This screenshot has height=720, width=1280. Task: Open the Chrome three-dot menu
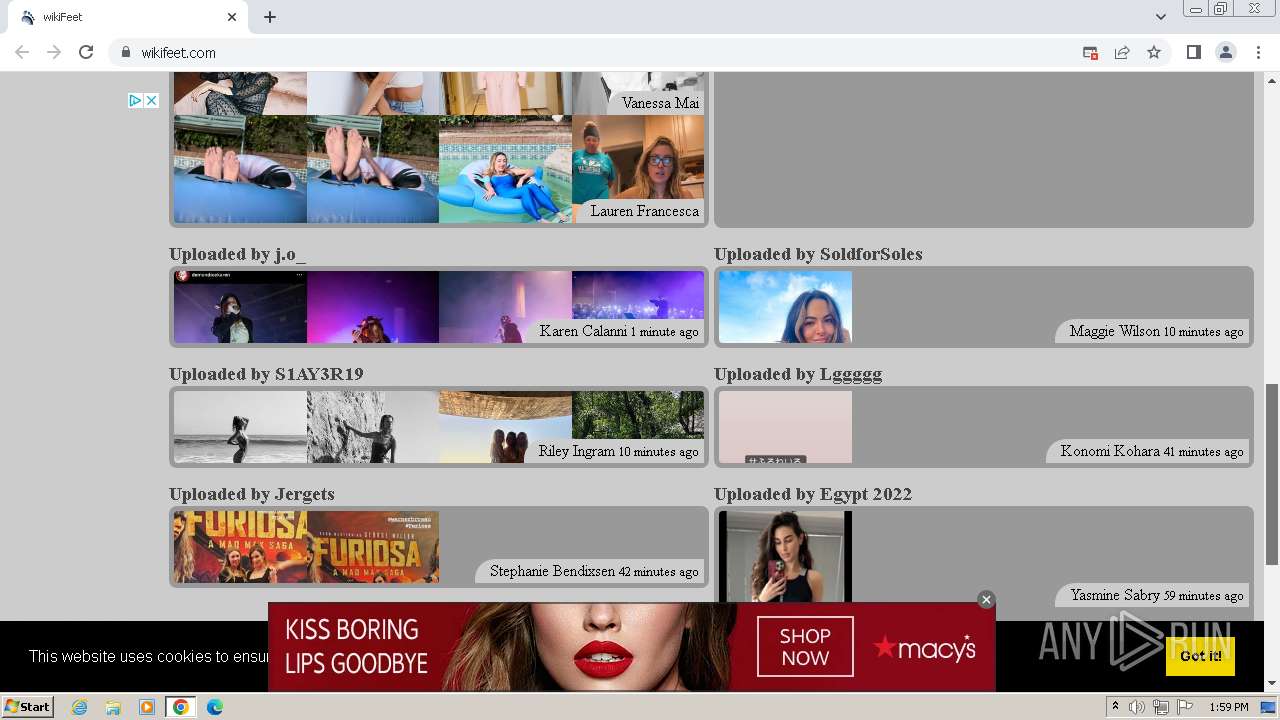1258,53
